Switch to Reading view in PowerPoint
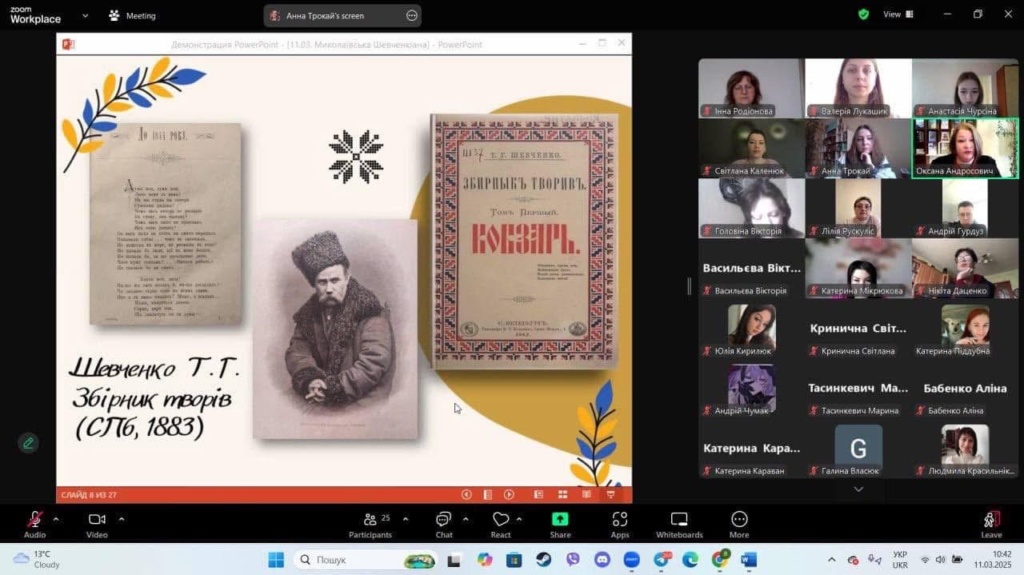1024x575 pixels. pos(586,495)
